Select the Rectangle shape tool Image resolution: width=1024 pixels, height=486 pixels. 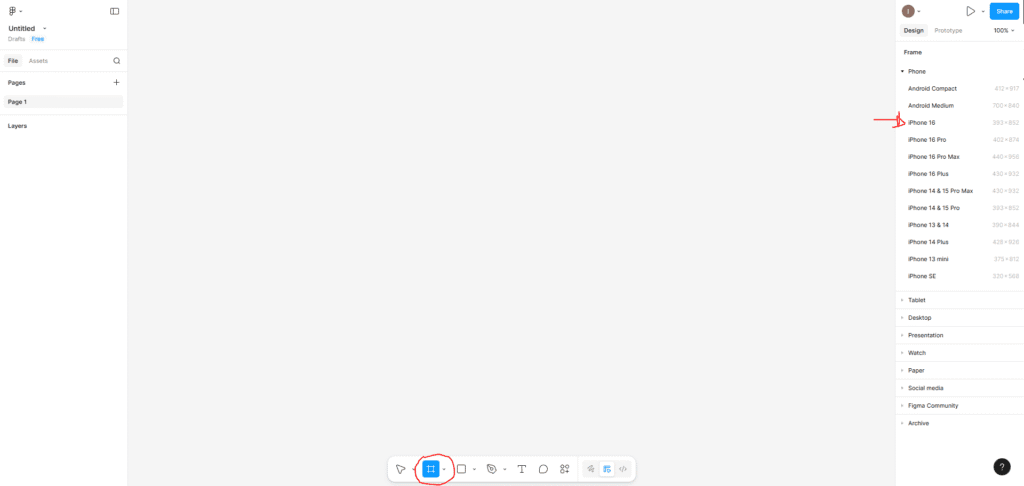[461, 469]
